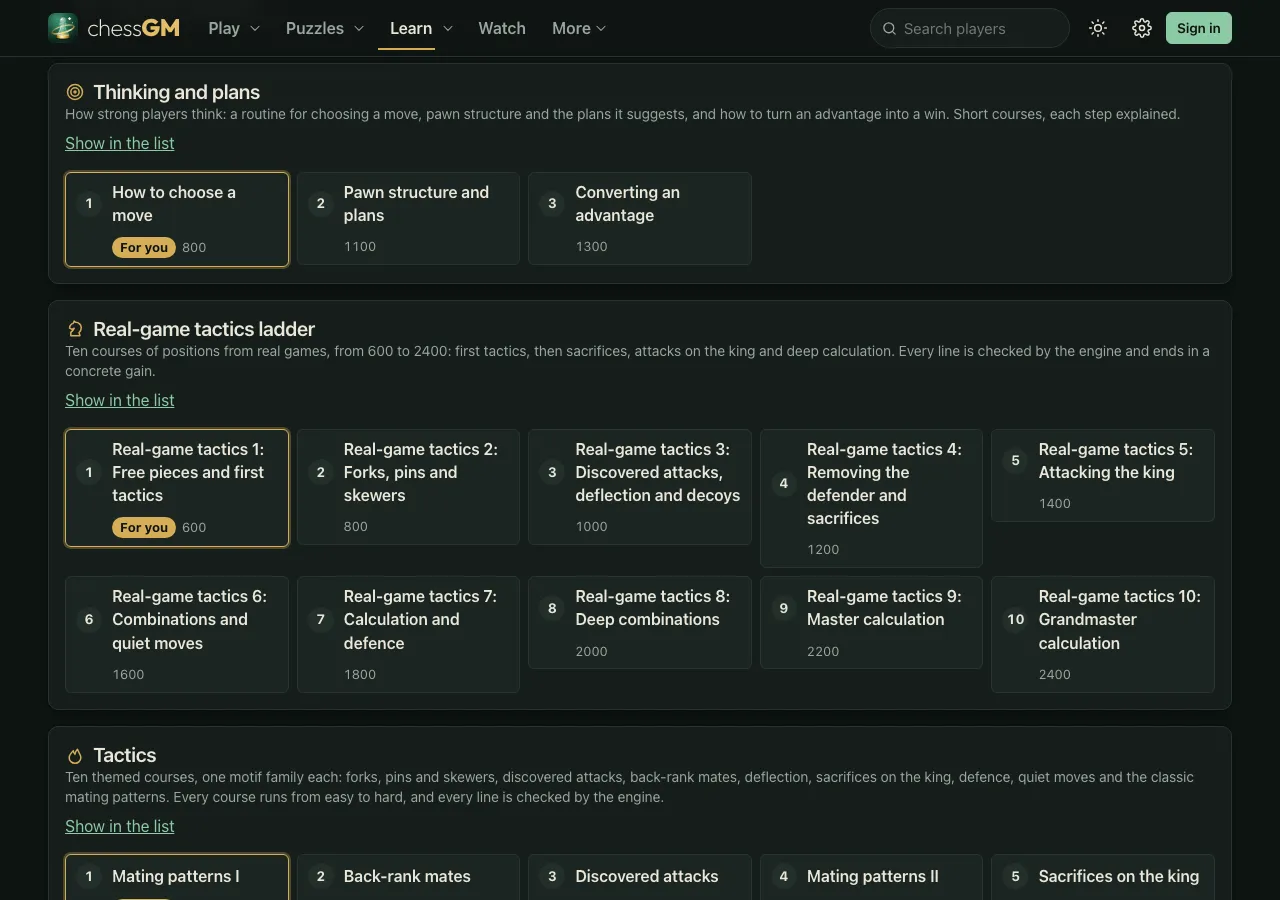Image resolution: width=1280 pixels, height=900 pixels.
Task: Open Real-game tactics 10: Grandmaster calculation
Action: pyautogui.click(x=1103, y=634)
